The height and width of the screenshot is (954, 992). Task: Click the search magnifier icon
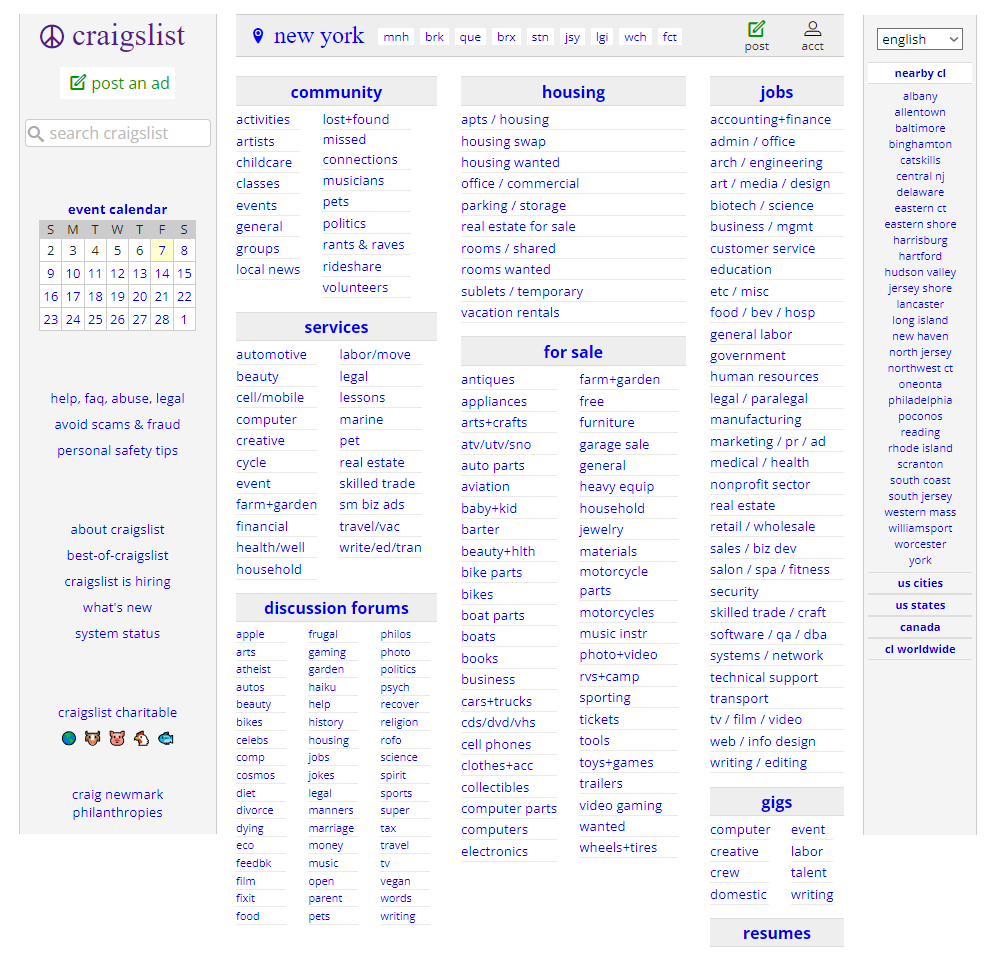tap(36, 133)
